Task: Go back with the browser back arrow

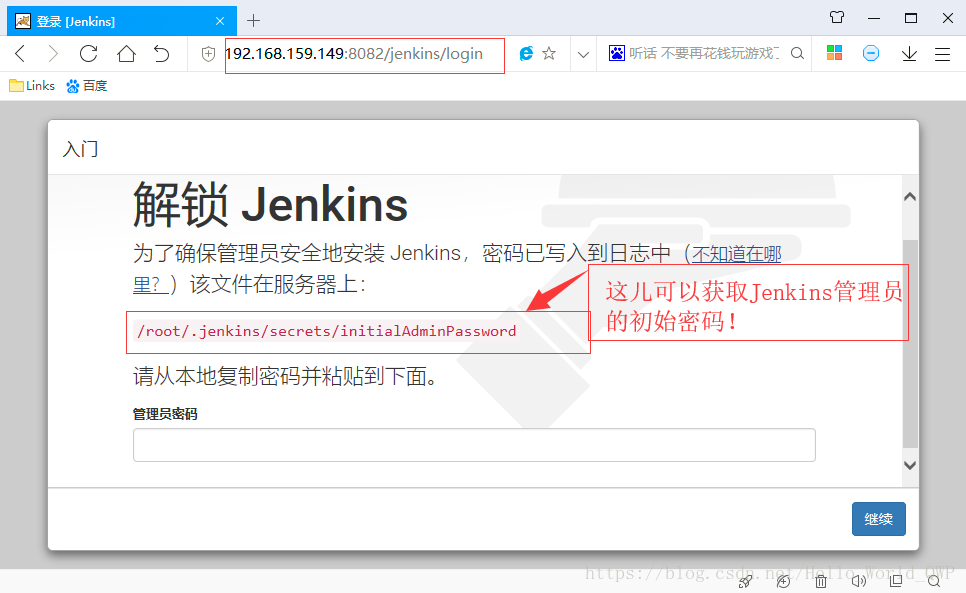Action: point(20,54)
